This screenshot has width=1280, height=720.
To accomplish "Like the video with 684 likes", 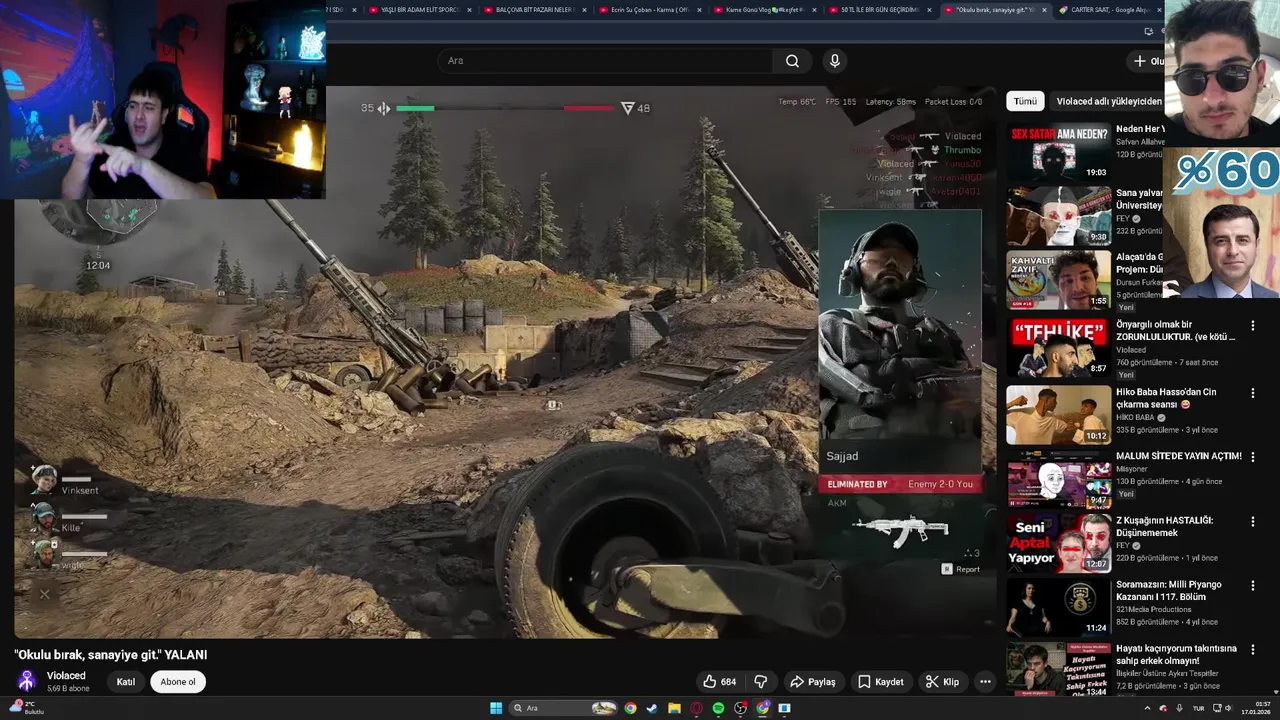I will point(720,682).
